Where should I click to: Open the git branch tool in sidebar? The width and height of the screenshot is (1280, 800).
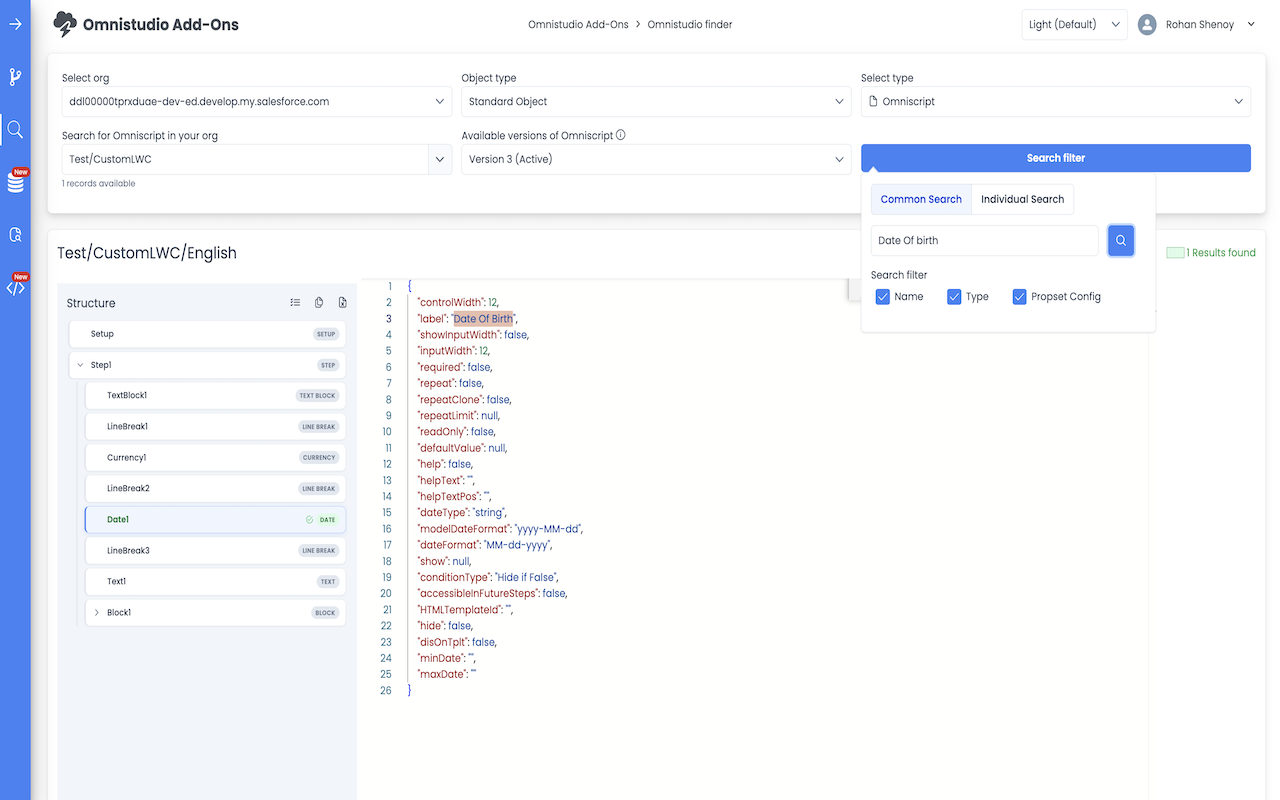pyautogui.click(x=15, y=77)
